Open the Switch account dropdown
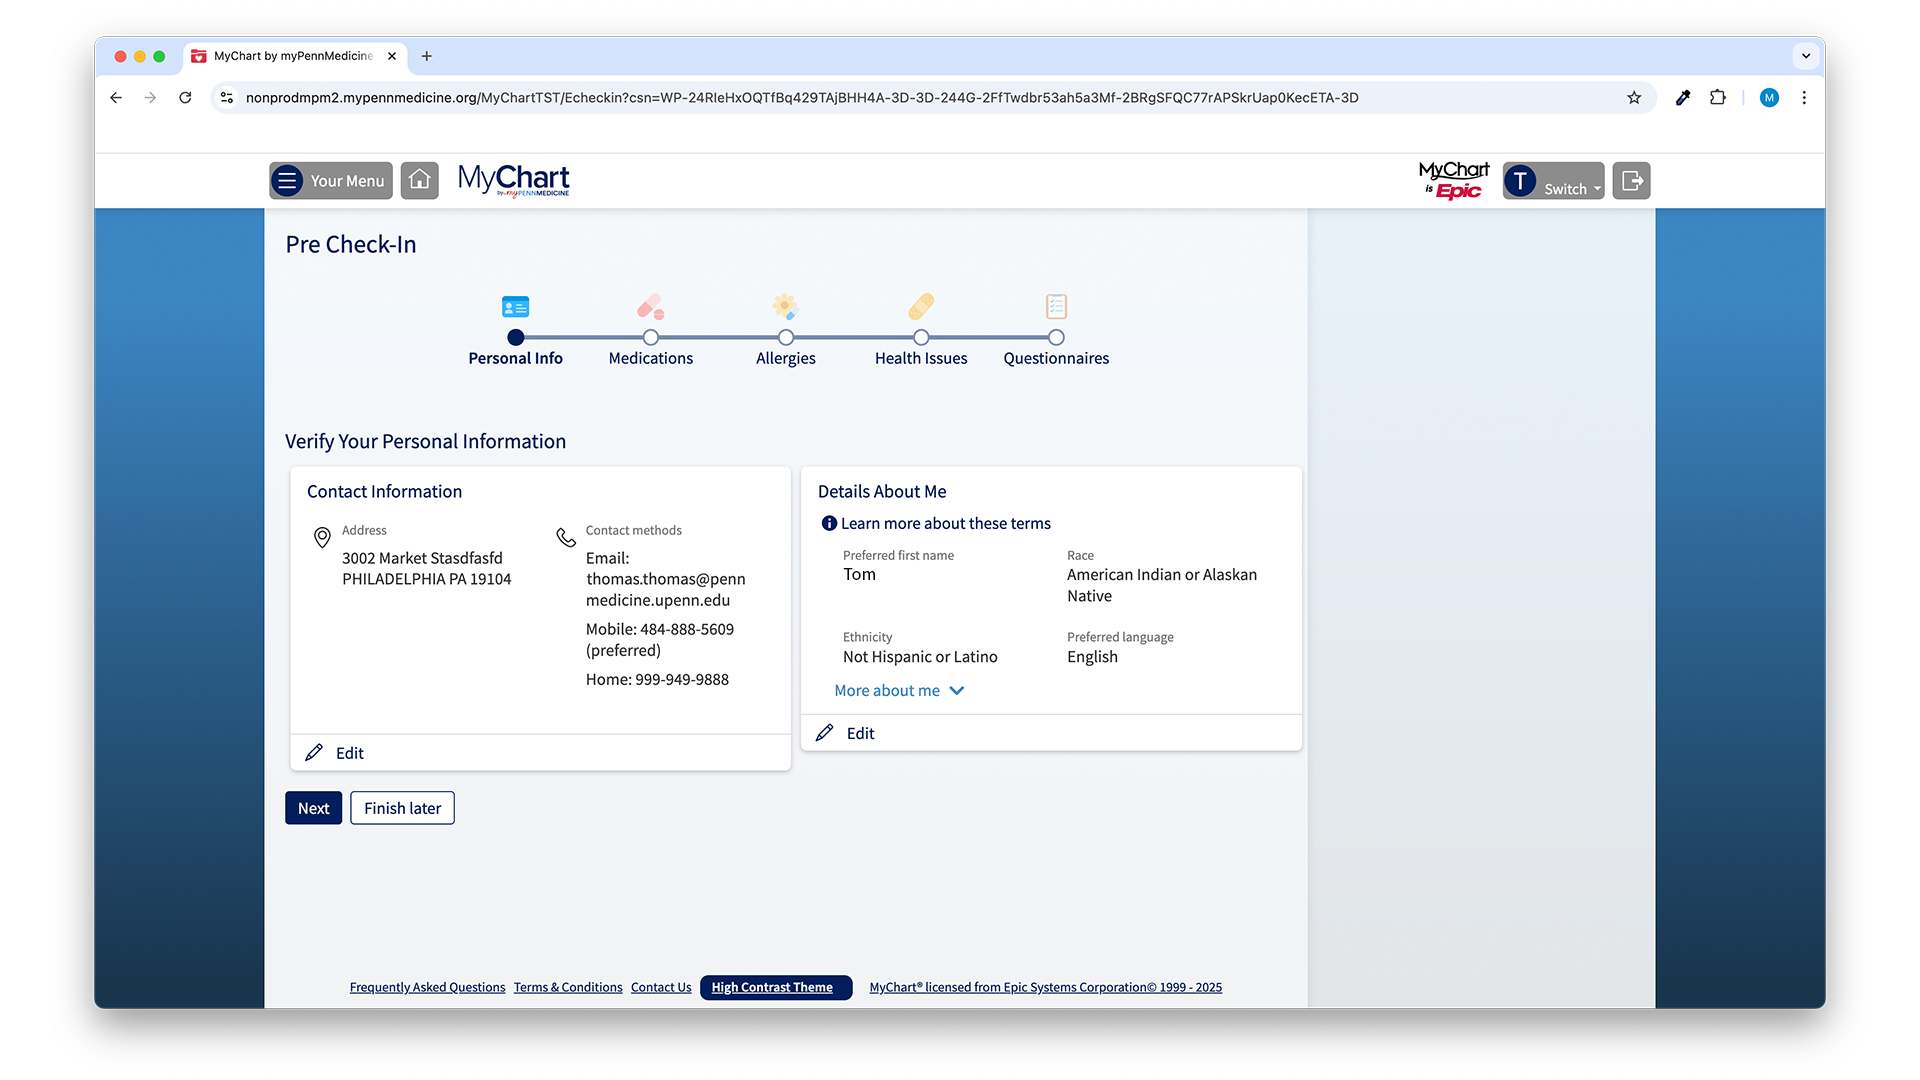1920x1080 pixels. coord(1553,182)
